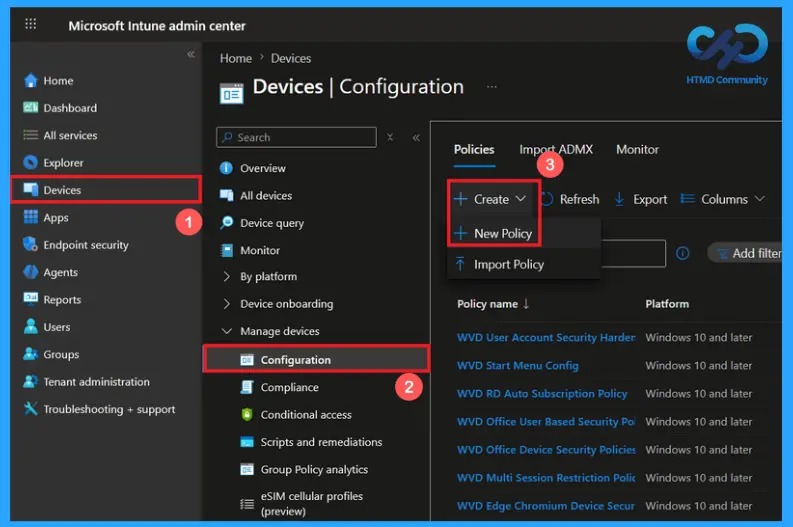Click the All devices icon in submenu
This screenshot has width=793, height=527.
pos(227,195)
